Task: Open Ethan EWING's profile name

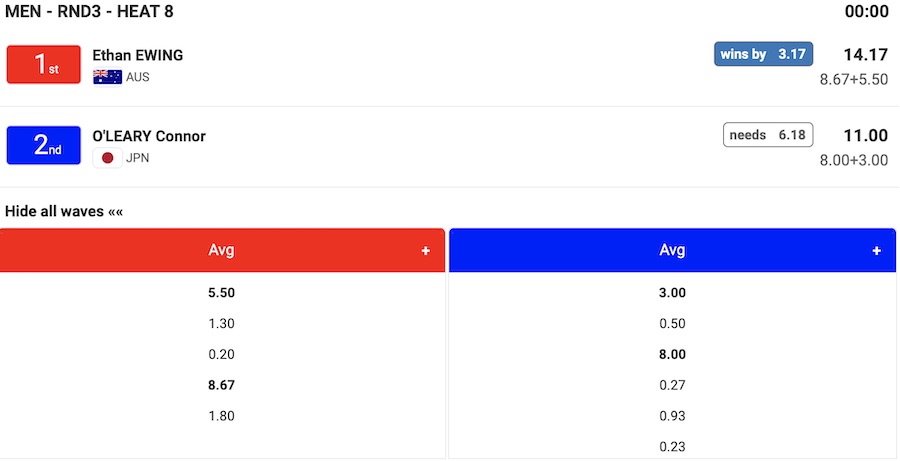Action: pos(137,55)
